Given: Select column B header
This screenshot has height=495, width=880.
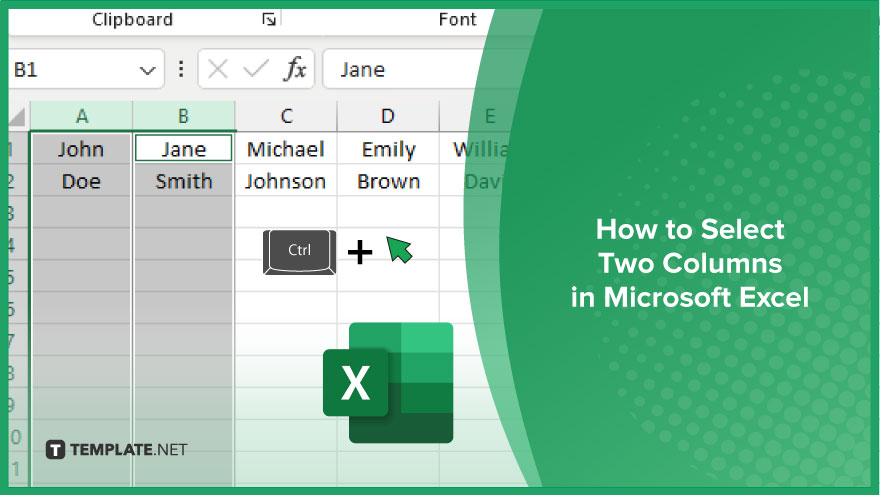Looking at the screenshot, I should tap(184, 116).
